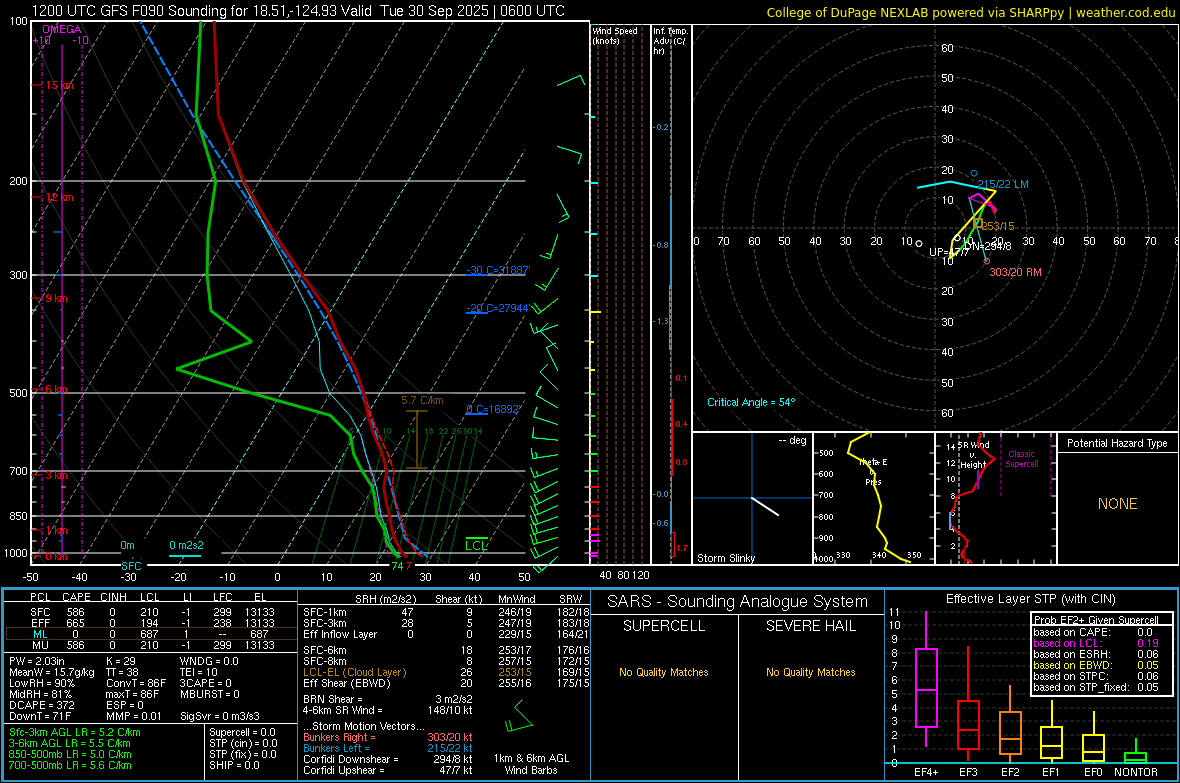The image size is (1180, 783).
Task: Click the 15 km height marker
Action: click(59, 85)
